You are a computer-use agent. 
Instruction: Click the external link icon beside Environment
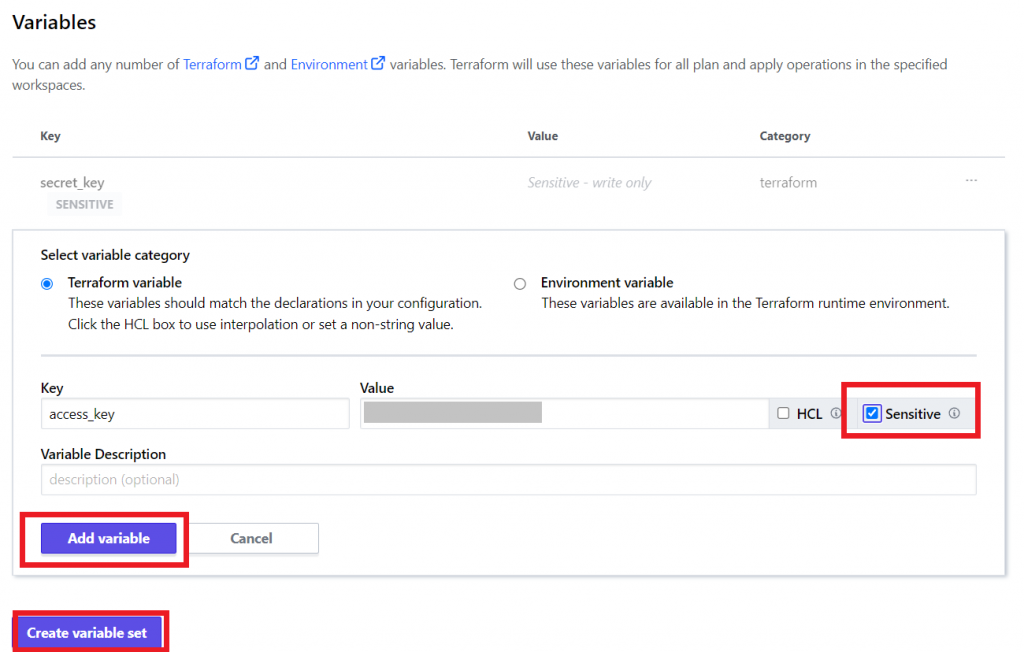378,64
